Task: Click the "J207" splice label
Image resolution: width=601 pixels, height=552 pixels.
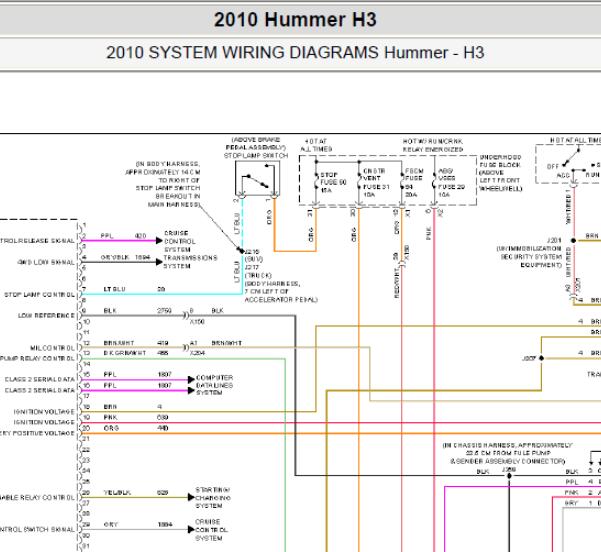Action: tap(529, 358)
